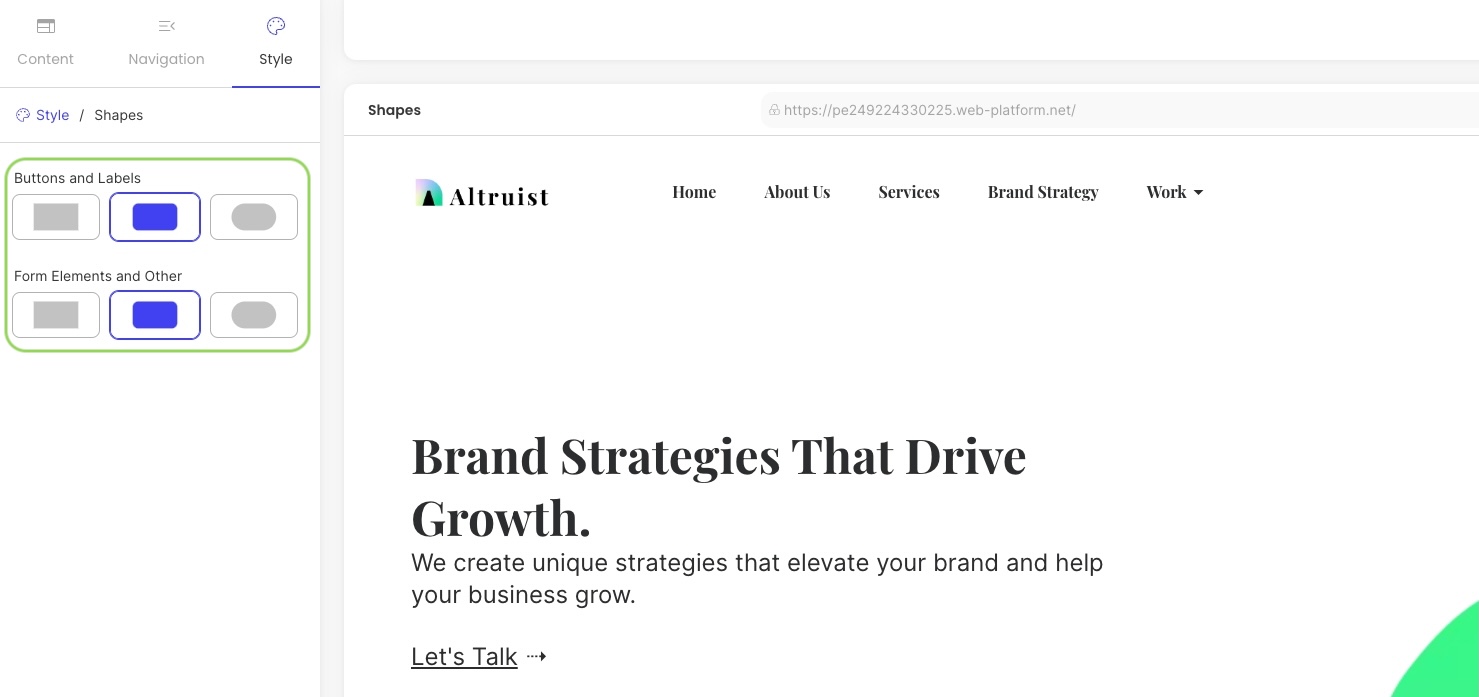Click the lock icon in the URL bar
This screenshot has height=697, width=1479.
click(774, 111)
